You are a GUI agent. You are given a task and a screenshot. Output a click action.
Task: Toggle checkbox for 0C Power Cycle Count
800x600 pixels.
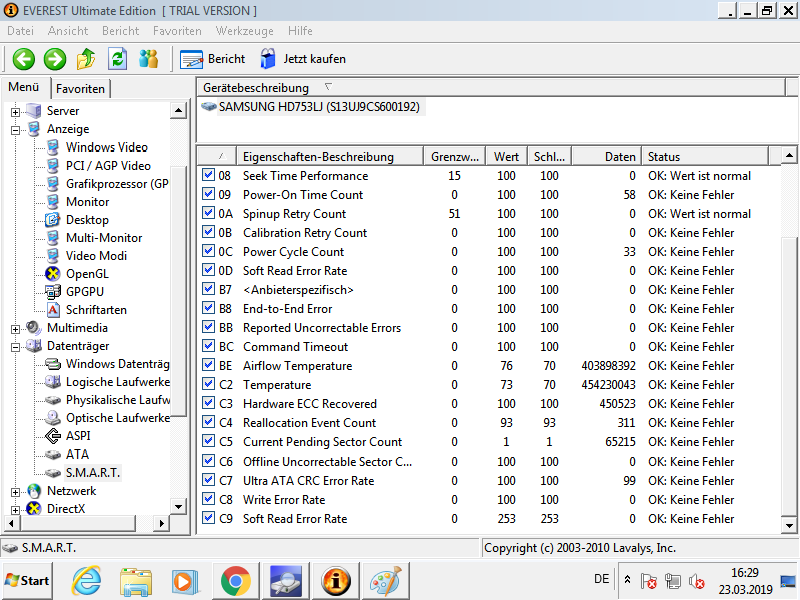[x=208, y=251]
